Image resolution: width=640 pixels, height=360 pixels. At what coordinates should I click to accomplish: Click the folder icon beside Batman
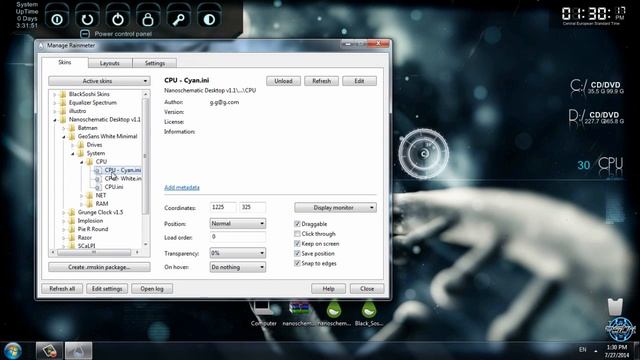tap(72, 128)
